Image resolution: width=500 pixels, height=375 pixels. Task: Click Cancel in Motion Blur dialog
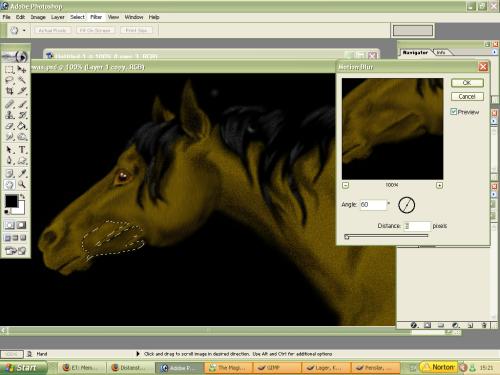tap(467, 97)
